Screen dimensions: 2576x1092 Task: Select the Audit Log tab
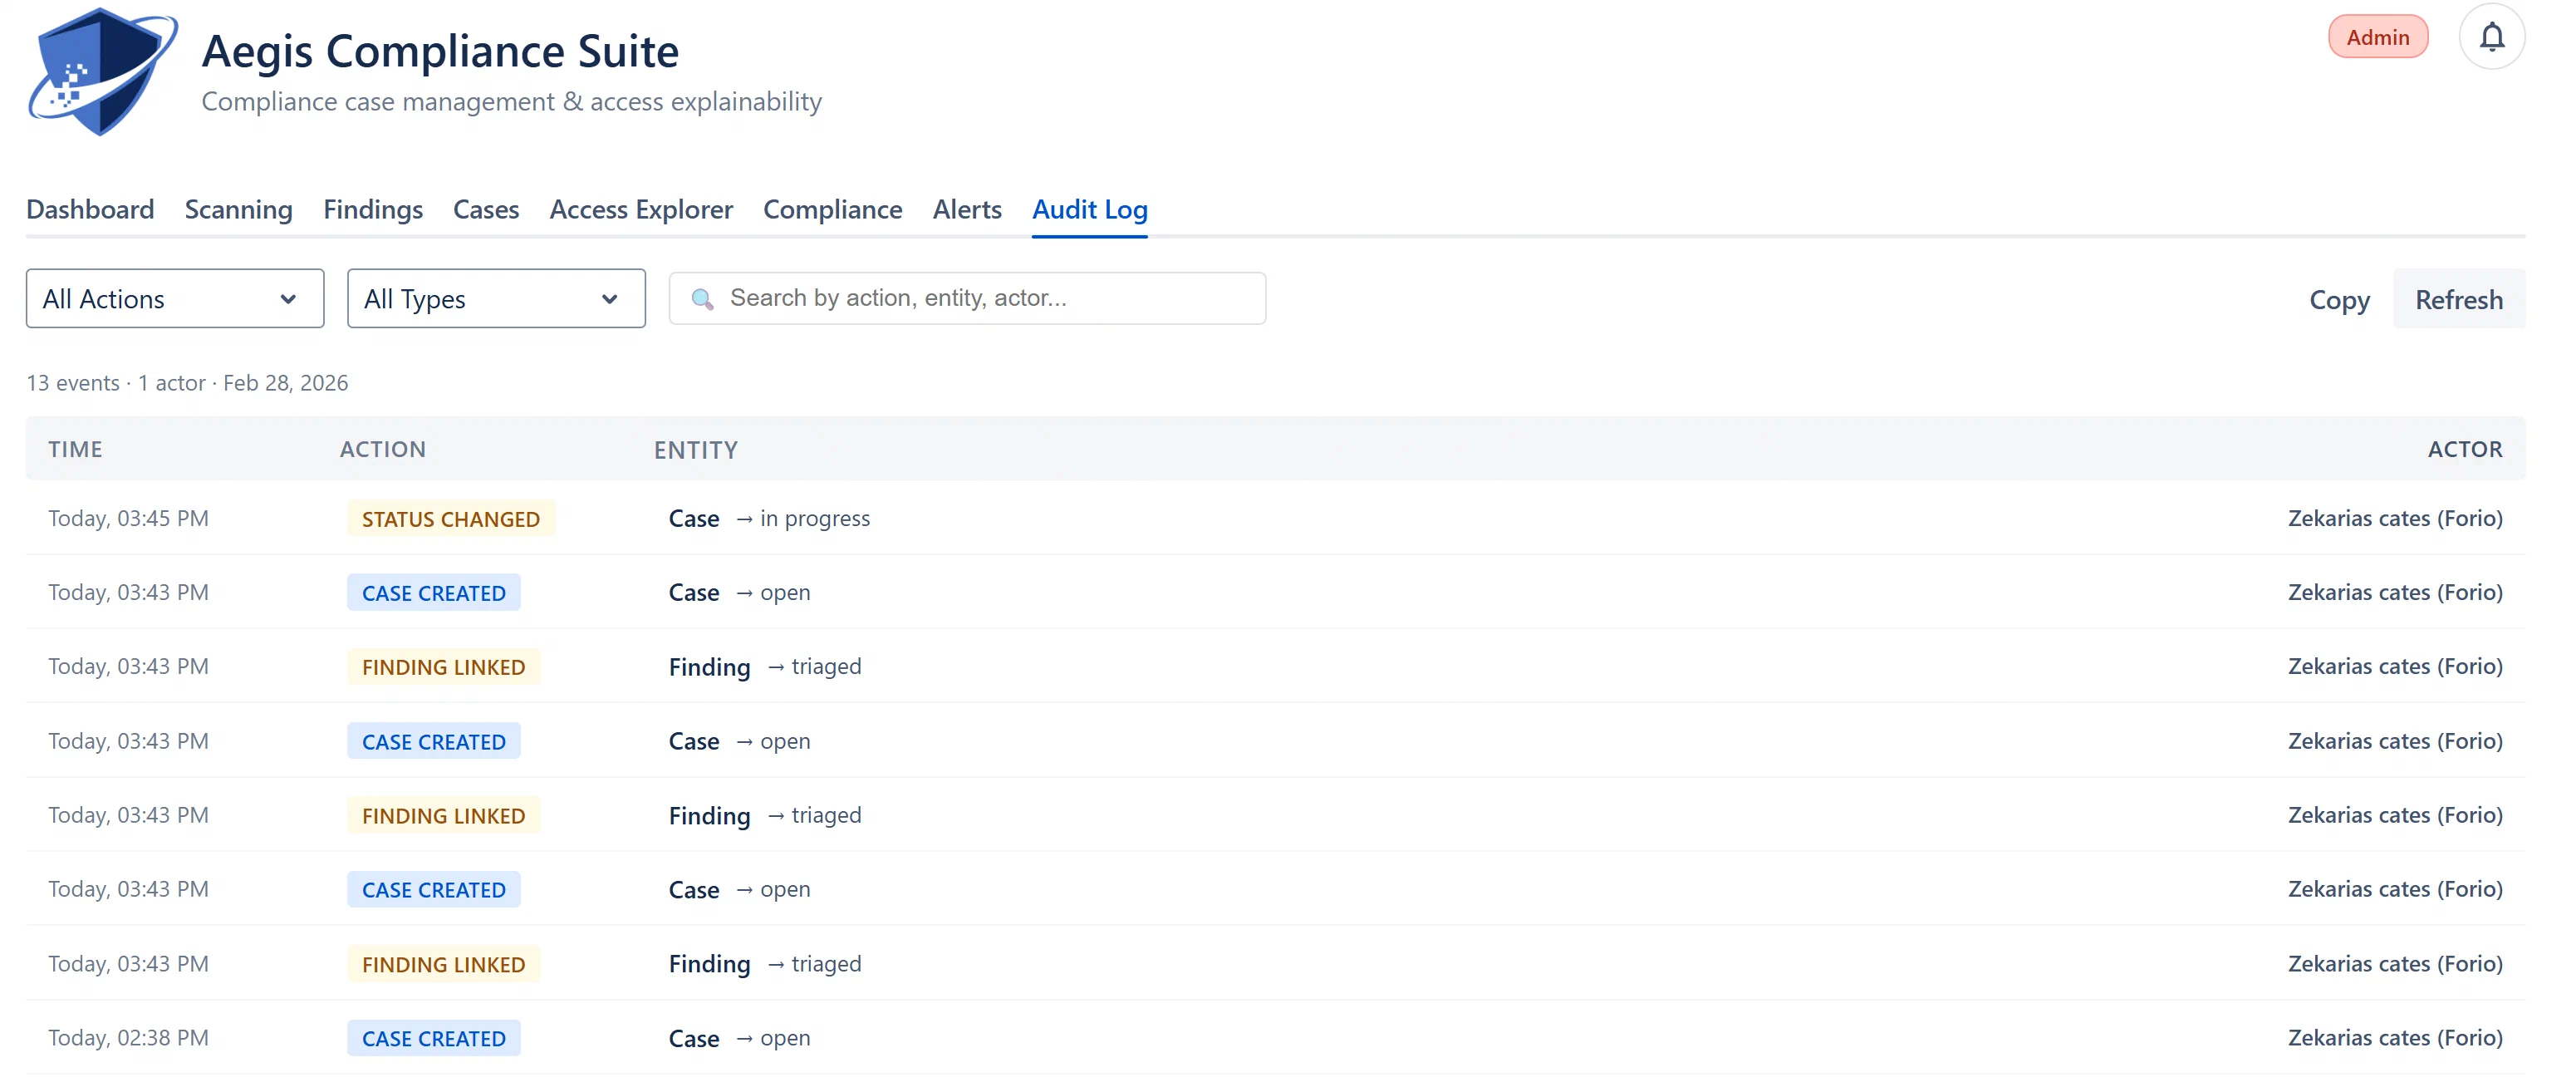(x=1089, y=209)
